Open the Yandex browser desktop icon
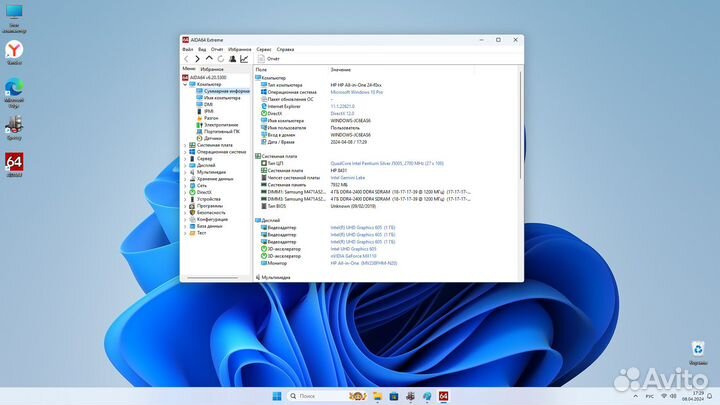The width and height of the screenshot is (720, 405). 14,52
